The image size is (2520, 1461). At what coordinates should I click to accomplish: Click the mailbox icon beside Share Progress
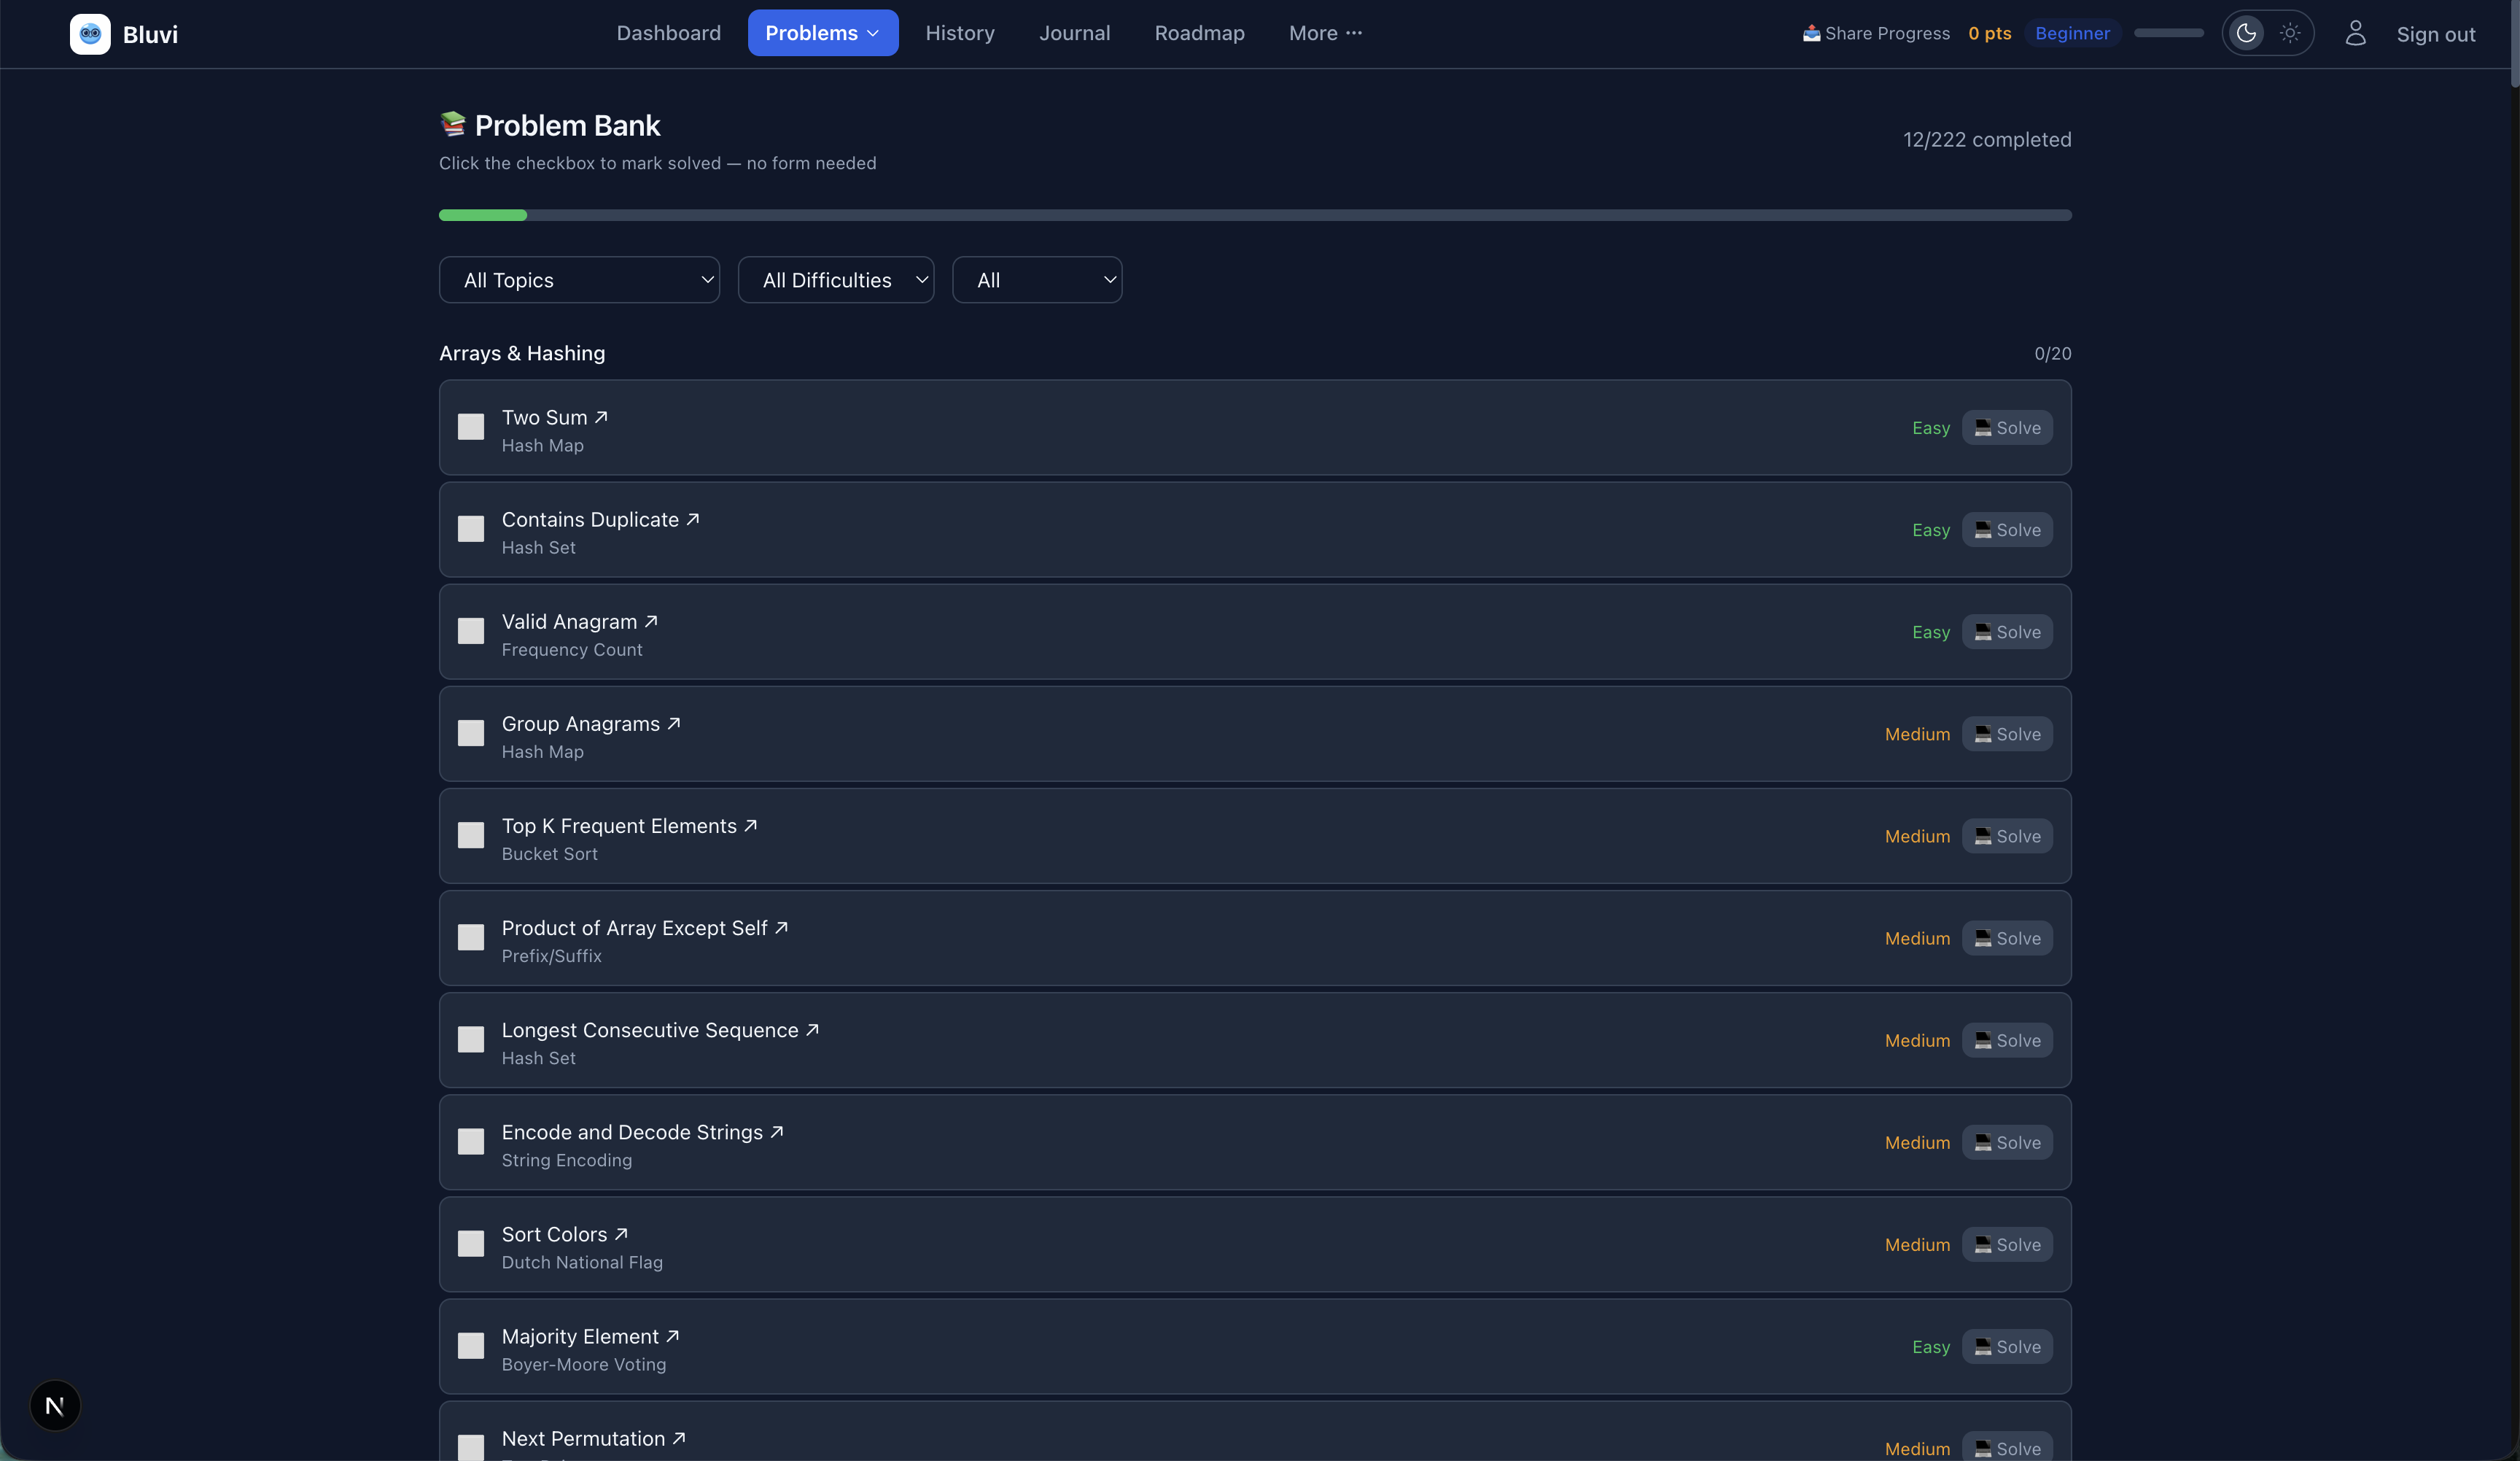(x=1811, y=33)
